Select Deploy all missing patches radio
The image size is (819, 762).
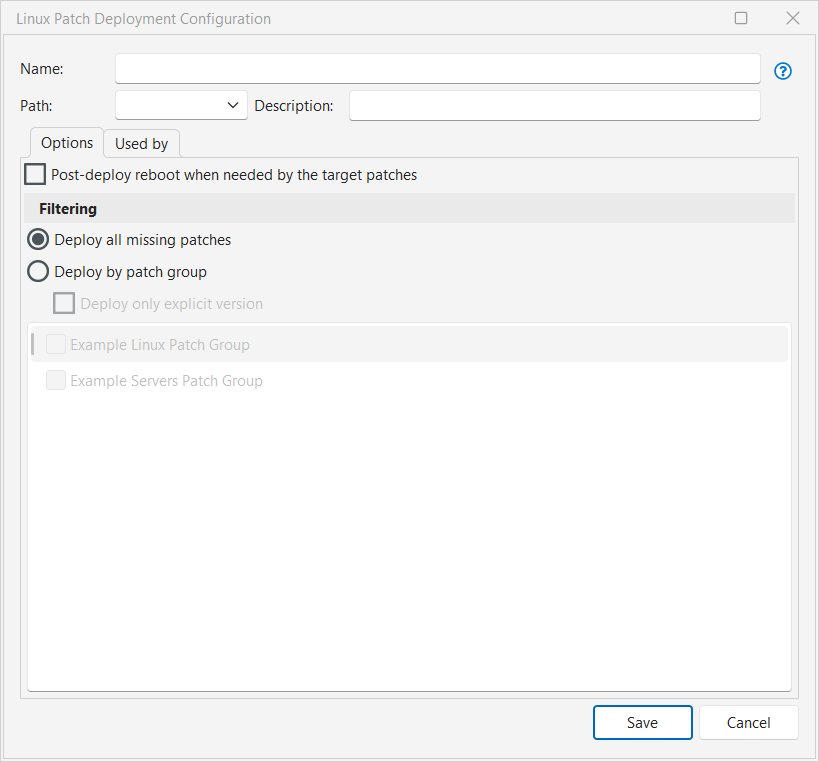(x=38, y=240)
